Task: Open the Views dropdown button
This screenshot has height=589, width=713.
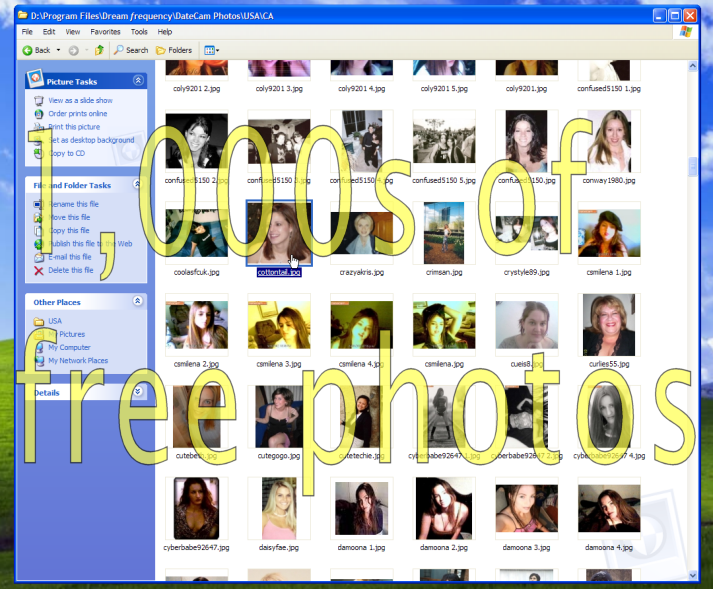Action: [x=211, y=50]
